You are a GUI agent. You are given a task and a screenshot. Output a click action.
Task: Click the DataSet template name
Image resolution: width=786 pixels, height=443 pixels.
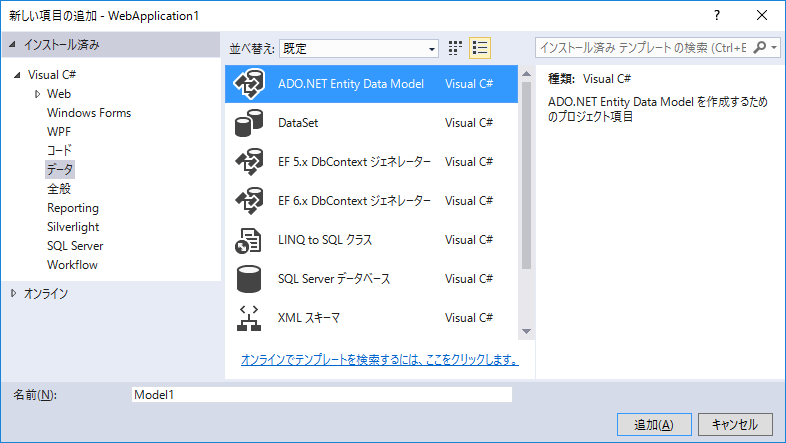tap(298, 123)
